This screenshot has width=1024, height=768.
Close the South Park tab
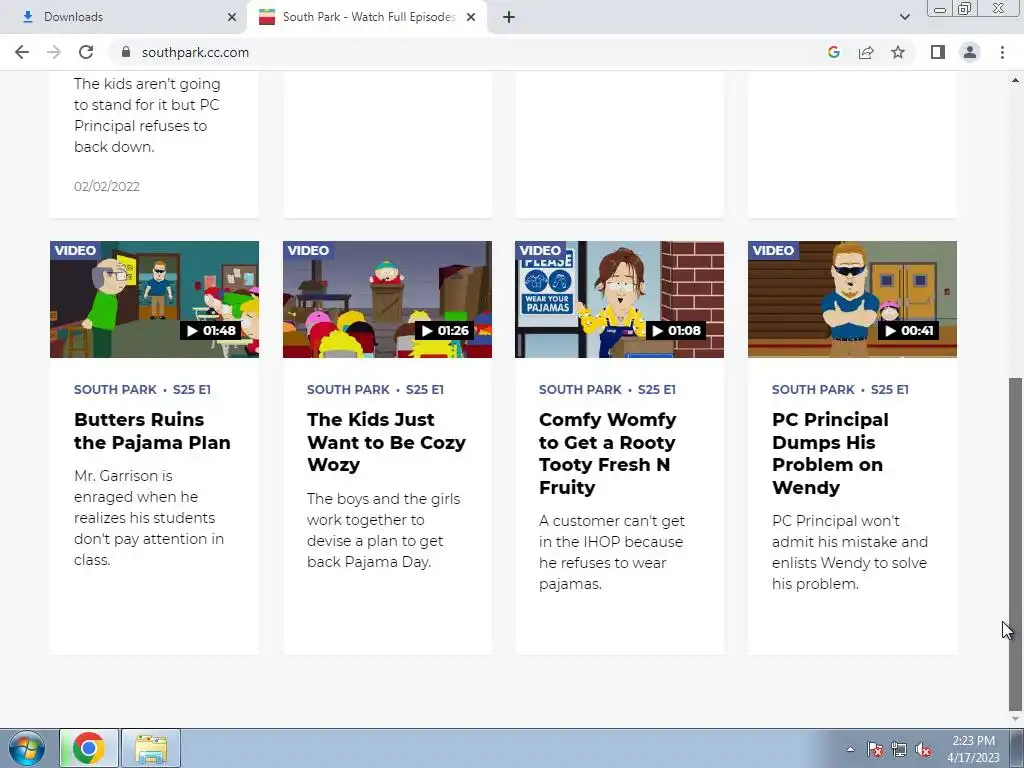[471, 17]
